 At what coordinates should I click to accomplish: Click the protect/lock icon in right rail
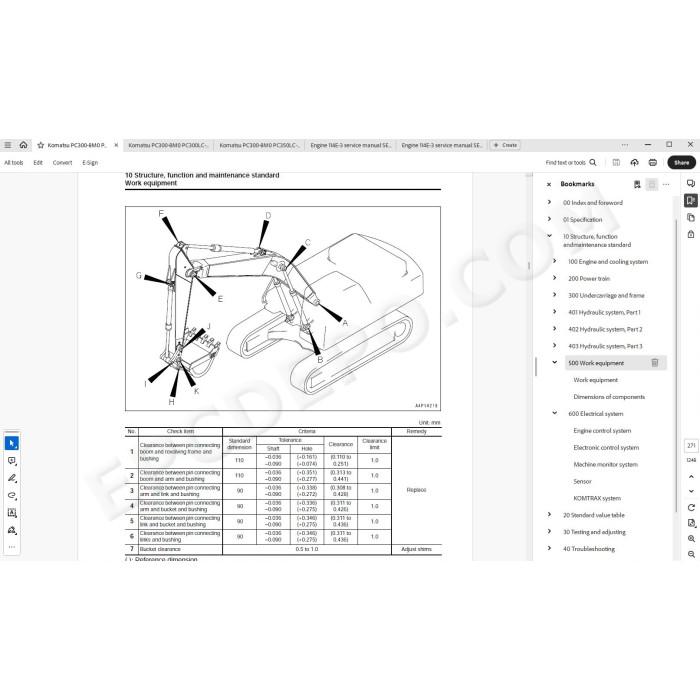[691, 234]
